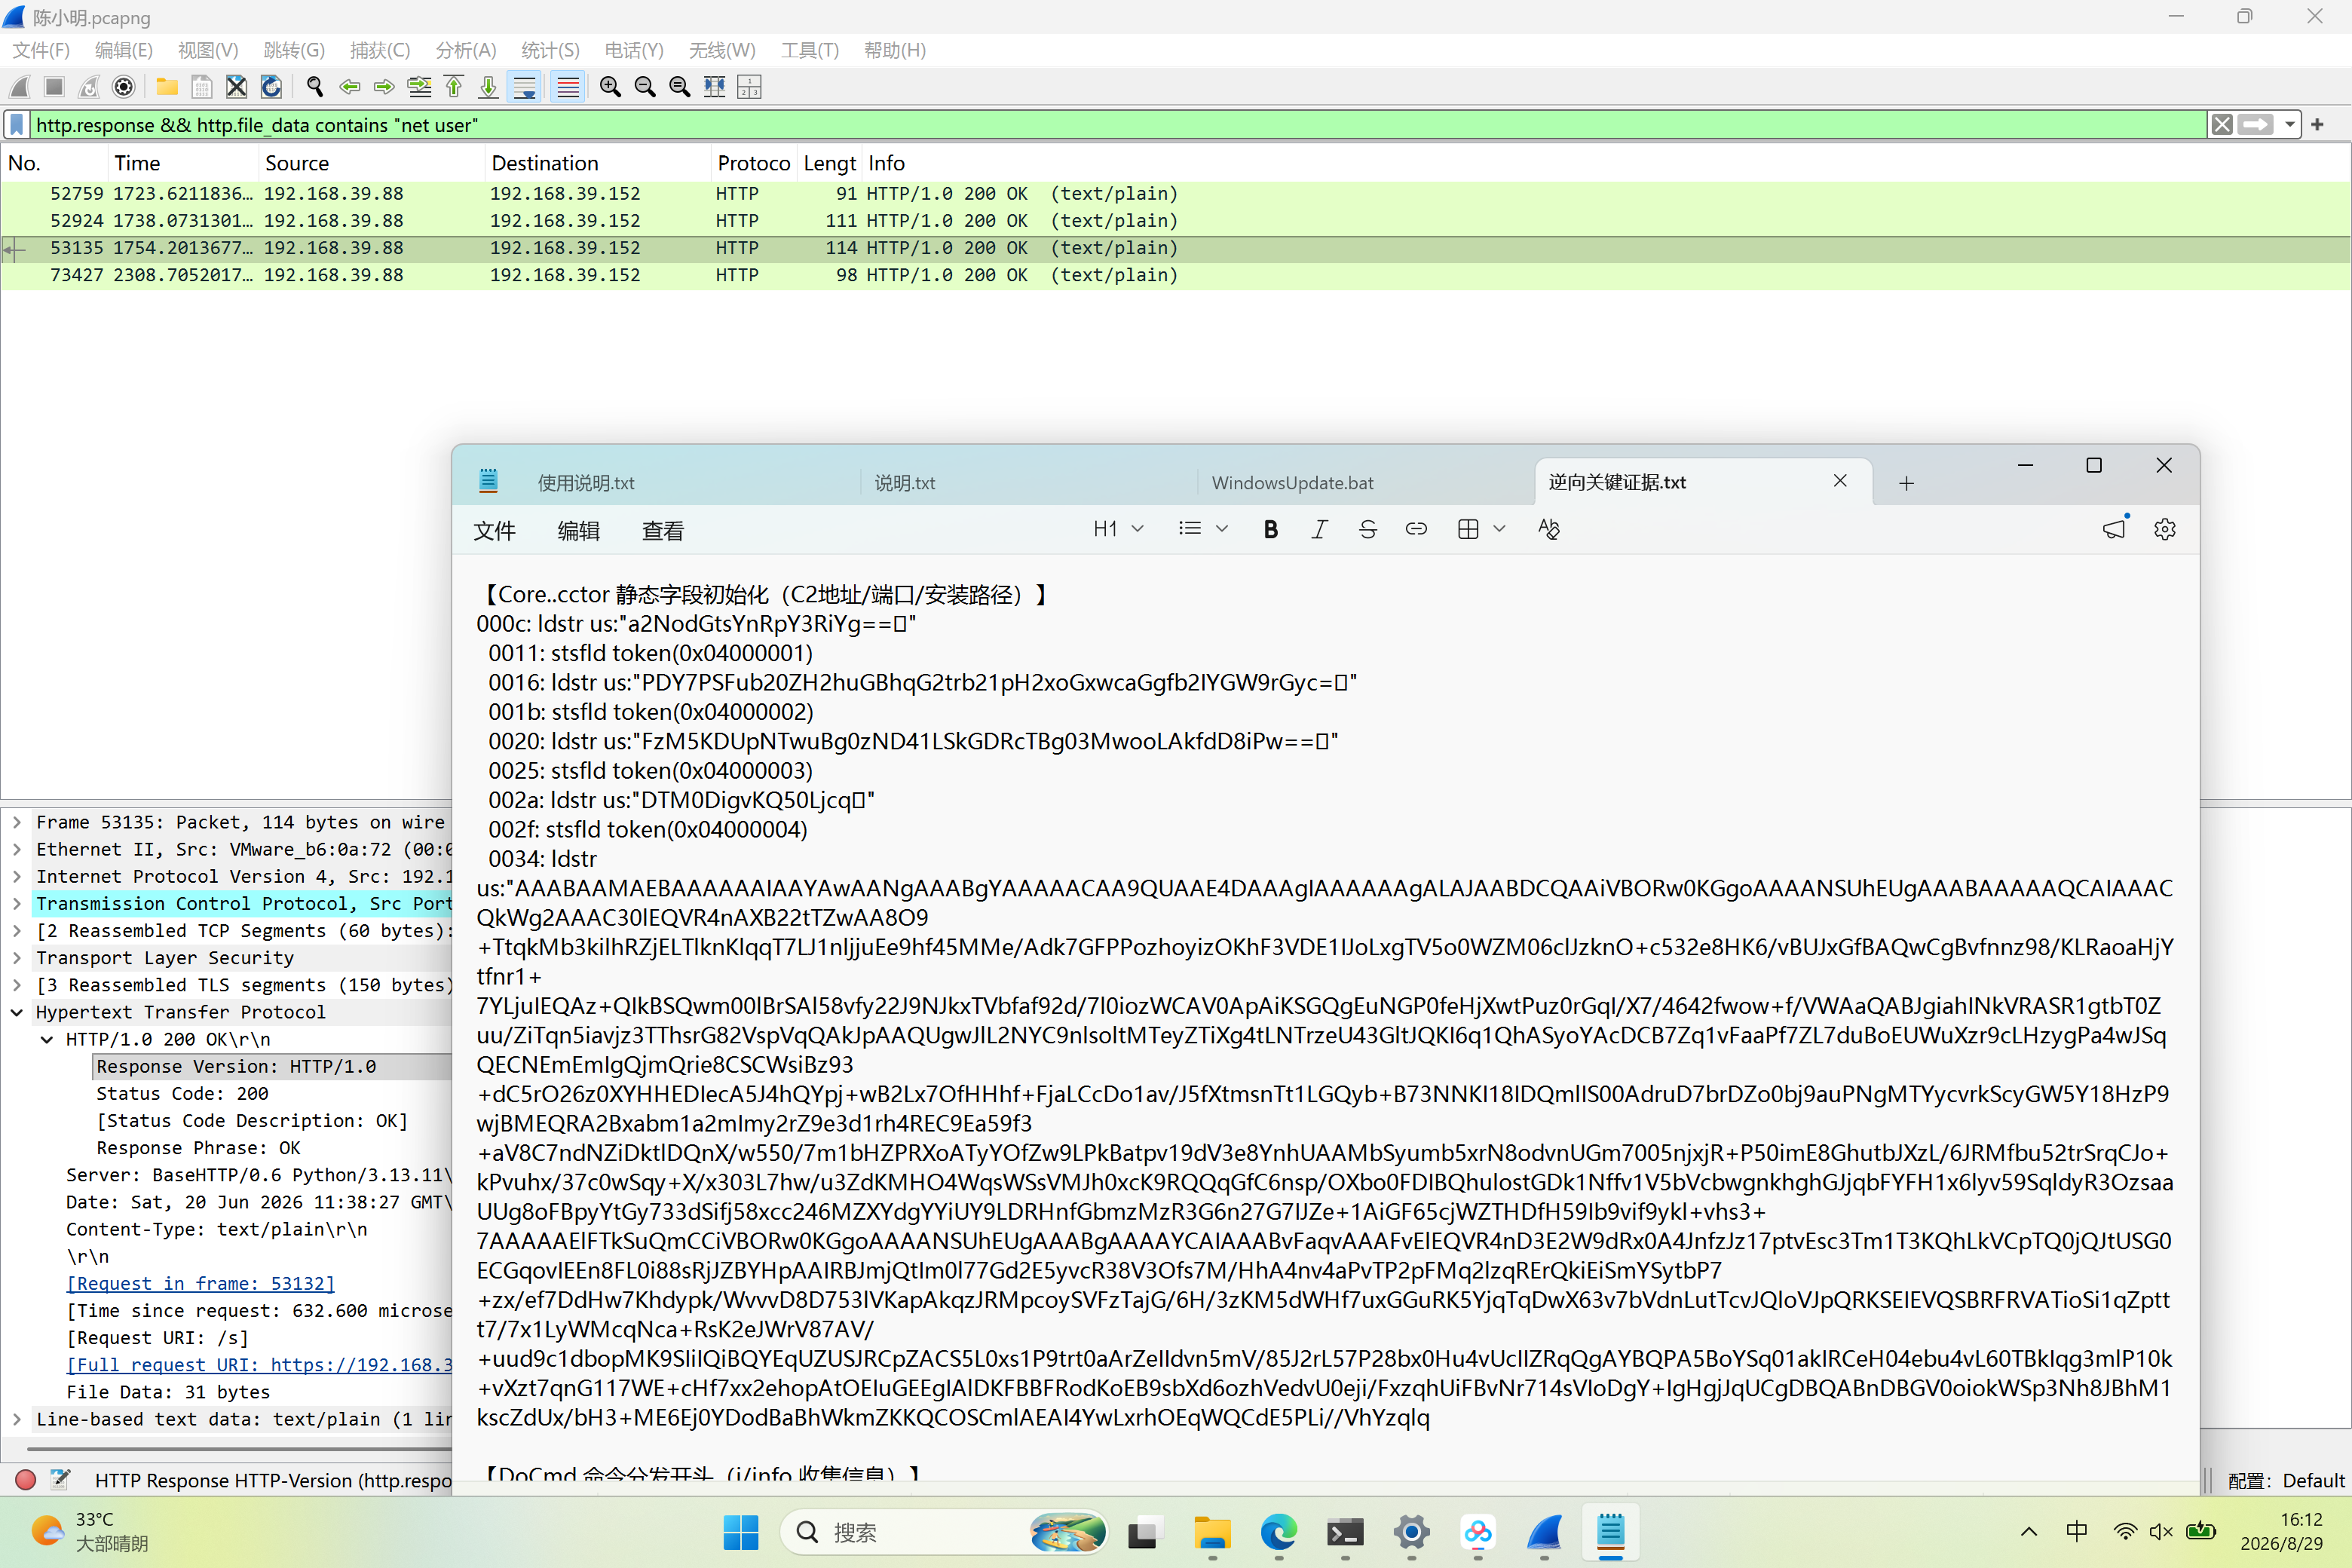The height and width of the screenshot is (1568, 2352).
Task: Toggle auto scroll during live capture
Action: click(524, 87)
